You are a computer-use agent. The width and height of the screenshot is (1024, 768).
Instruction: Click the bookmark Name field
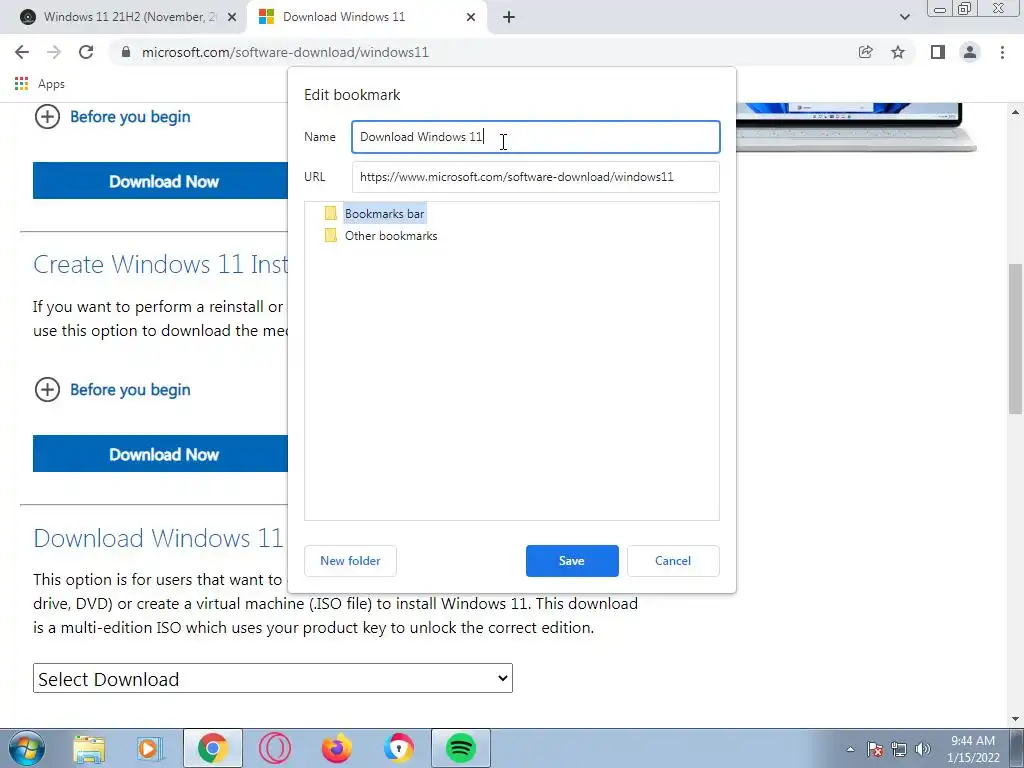click(536, 137)
